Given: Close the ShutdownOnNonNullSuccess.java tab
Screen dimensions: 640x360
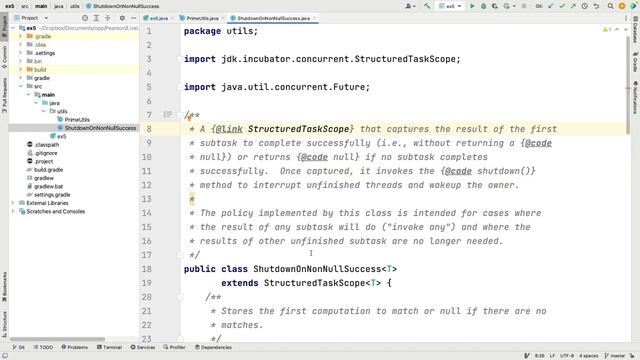Looking at the screenshot, I should [314, 18].
